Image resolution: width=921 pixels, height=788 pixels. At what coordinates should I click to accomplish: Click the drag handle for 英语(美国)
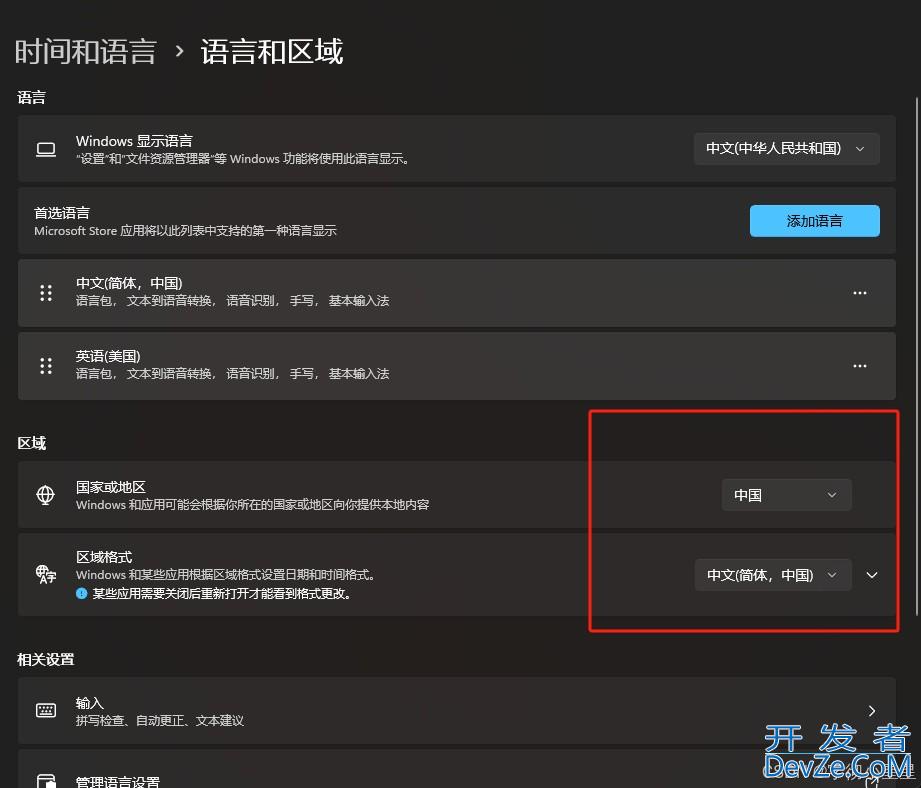click(46, 366)
